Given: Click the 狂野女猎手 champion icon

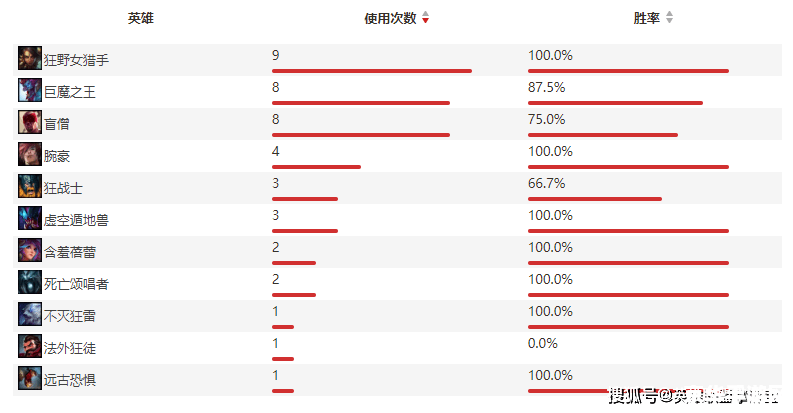Looking at the screenshot, I should click(x=30, y=59).
